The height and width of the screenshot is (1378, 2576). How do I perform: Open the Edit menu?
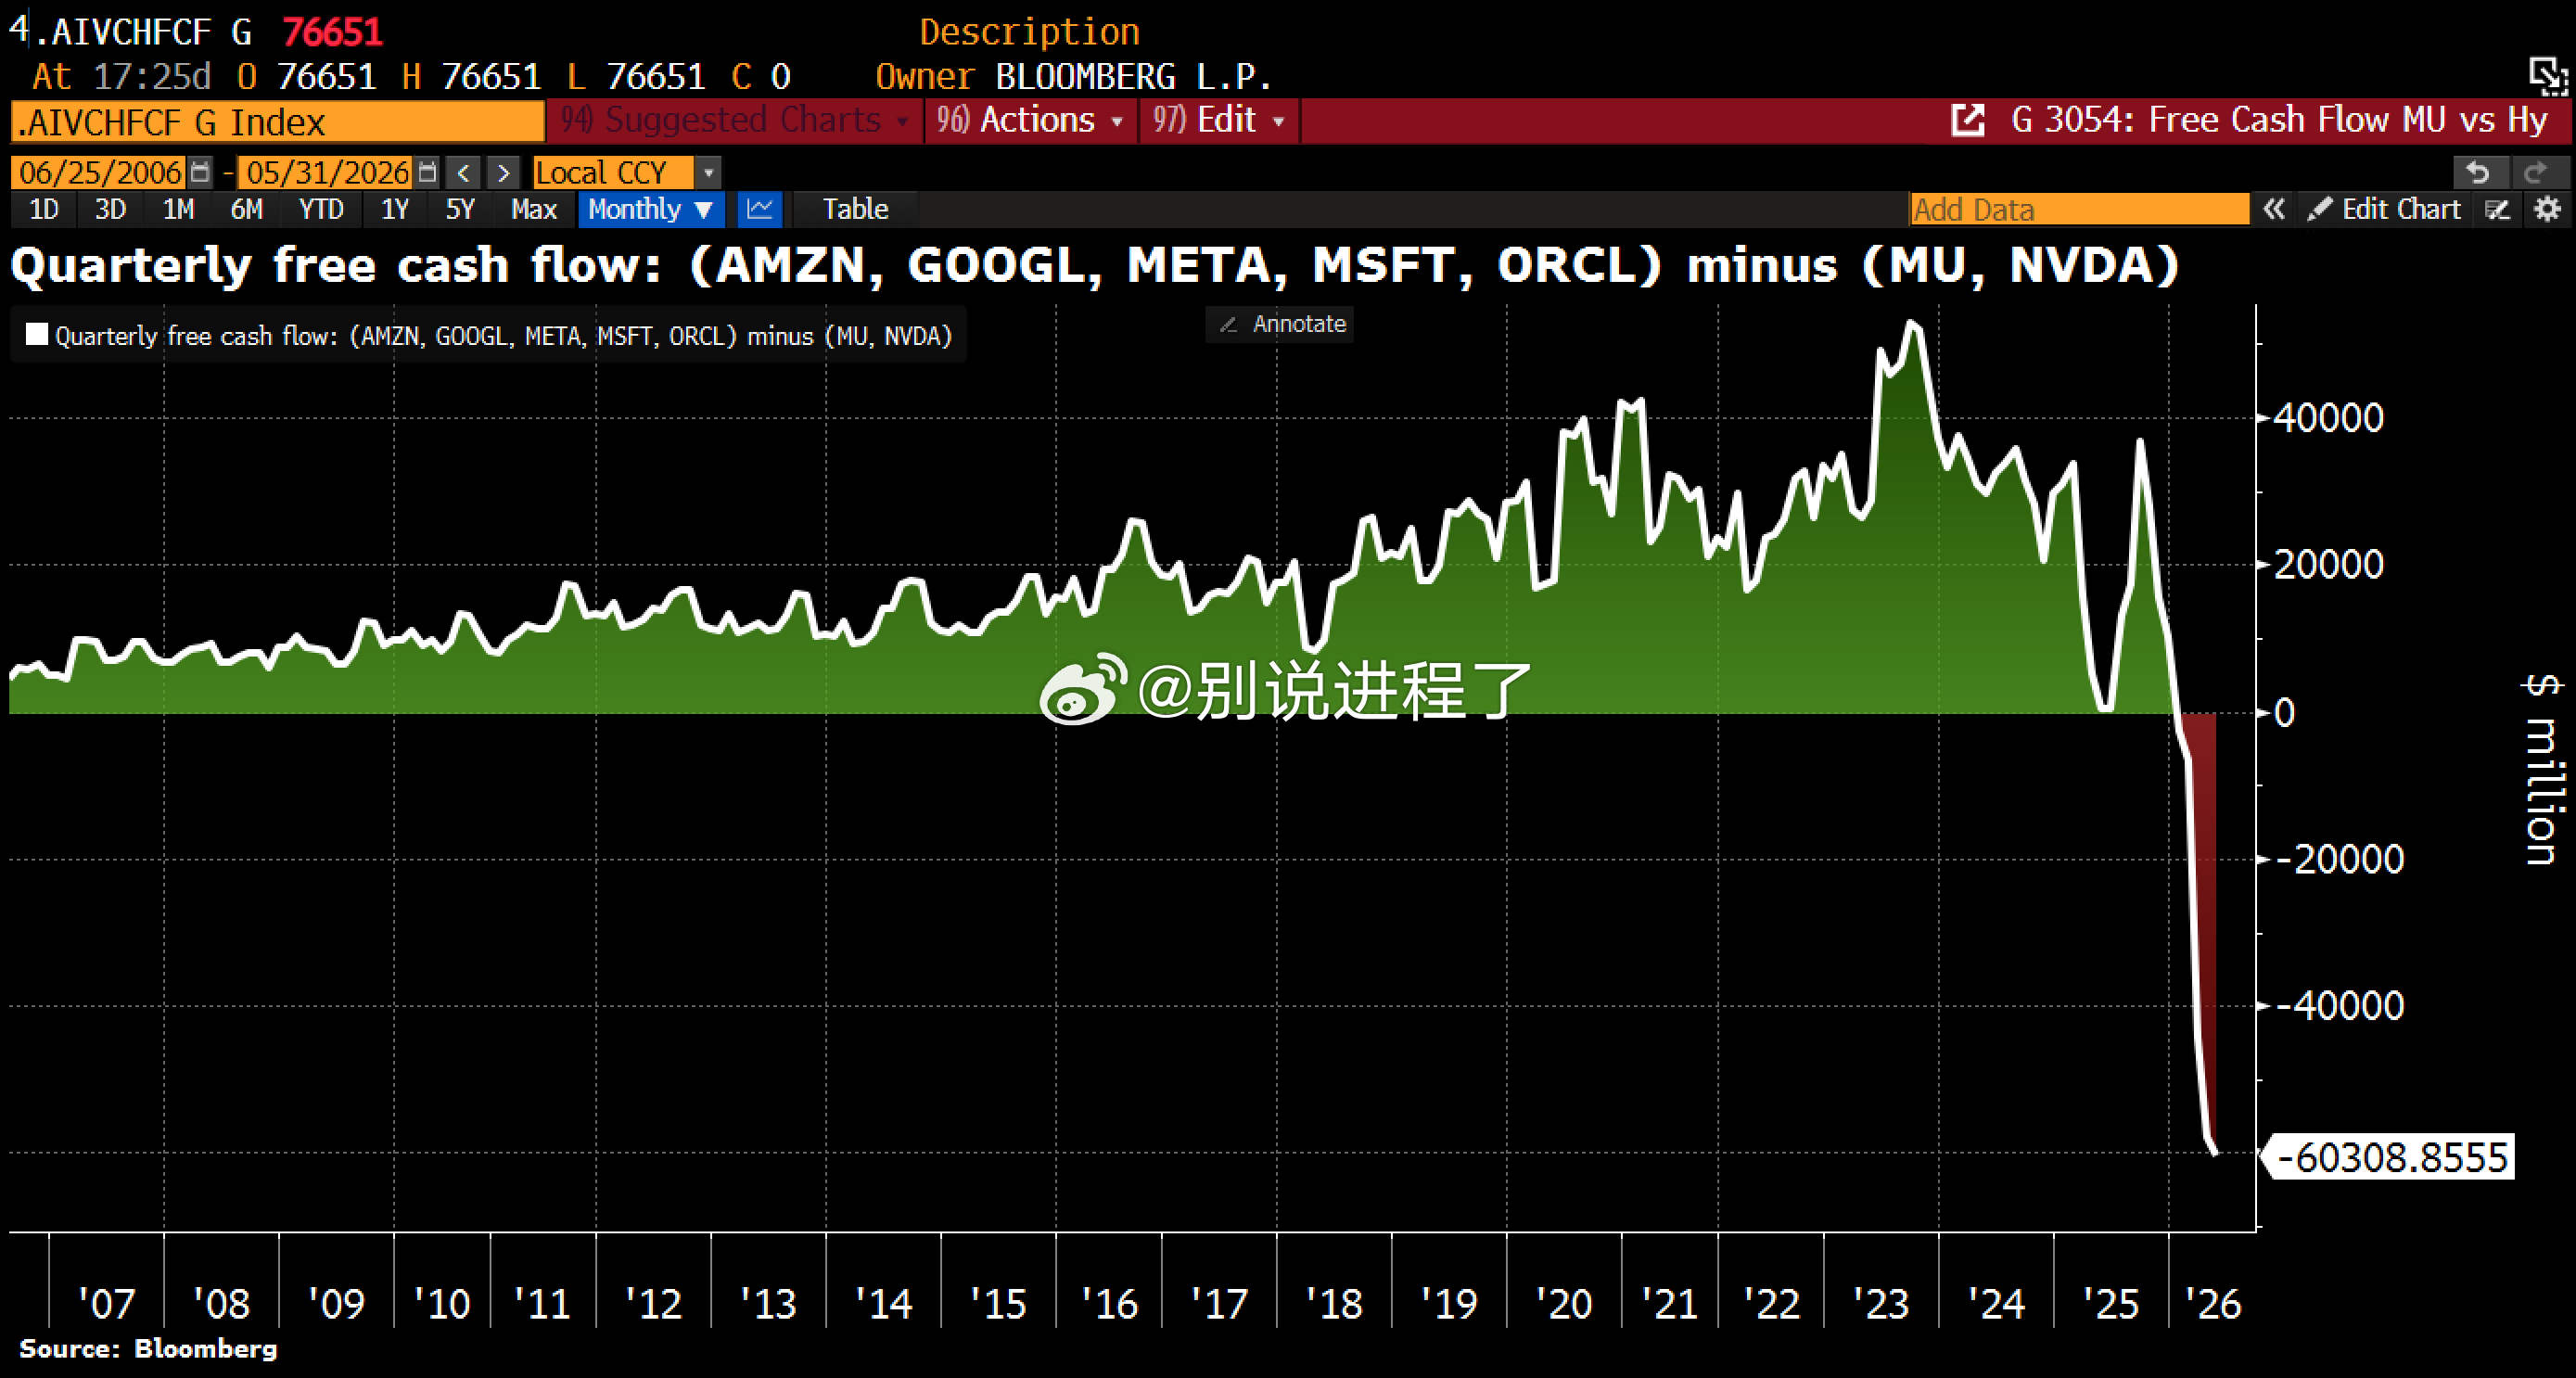(x=1219, y=121)
